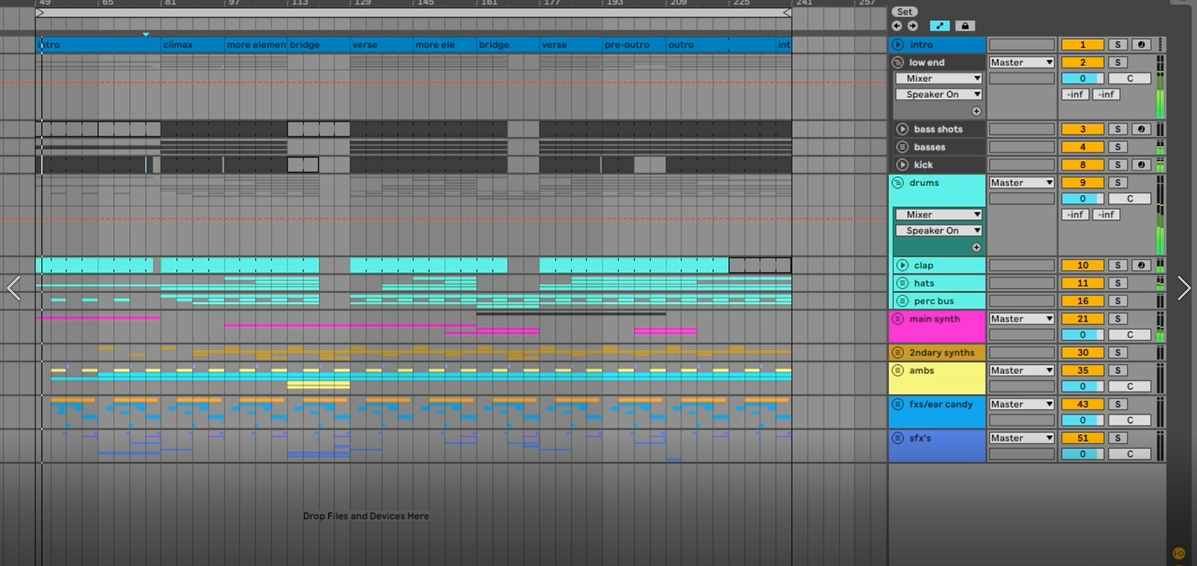Toggle track activator 4 for basses
Viewport: 1197px width, 566px height.
pyautogui.click(x=1082, y=147)
